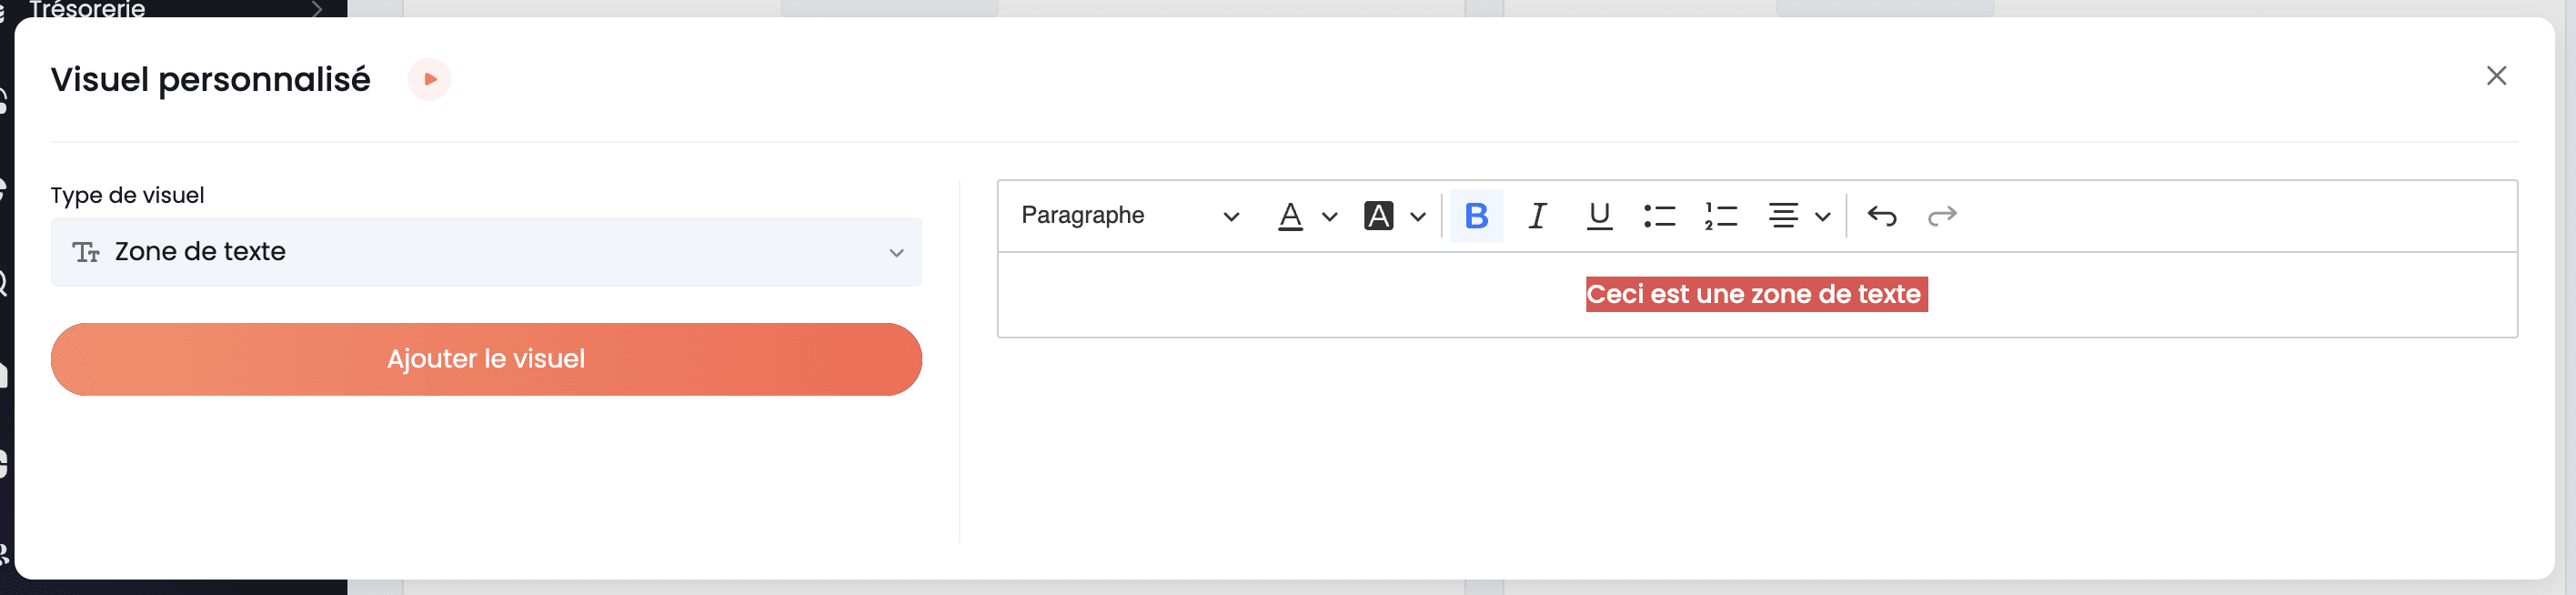The width and height of the screenshot is (2576, 595).
Task: Insert a numbered list
Action: [x=1721, y=216]
